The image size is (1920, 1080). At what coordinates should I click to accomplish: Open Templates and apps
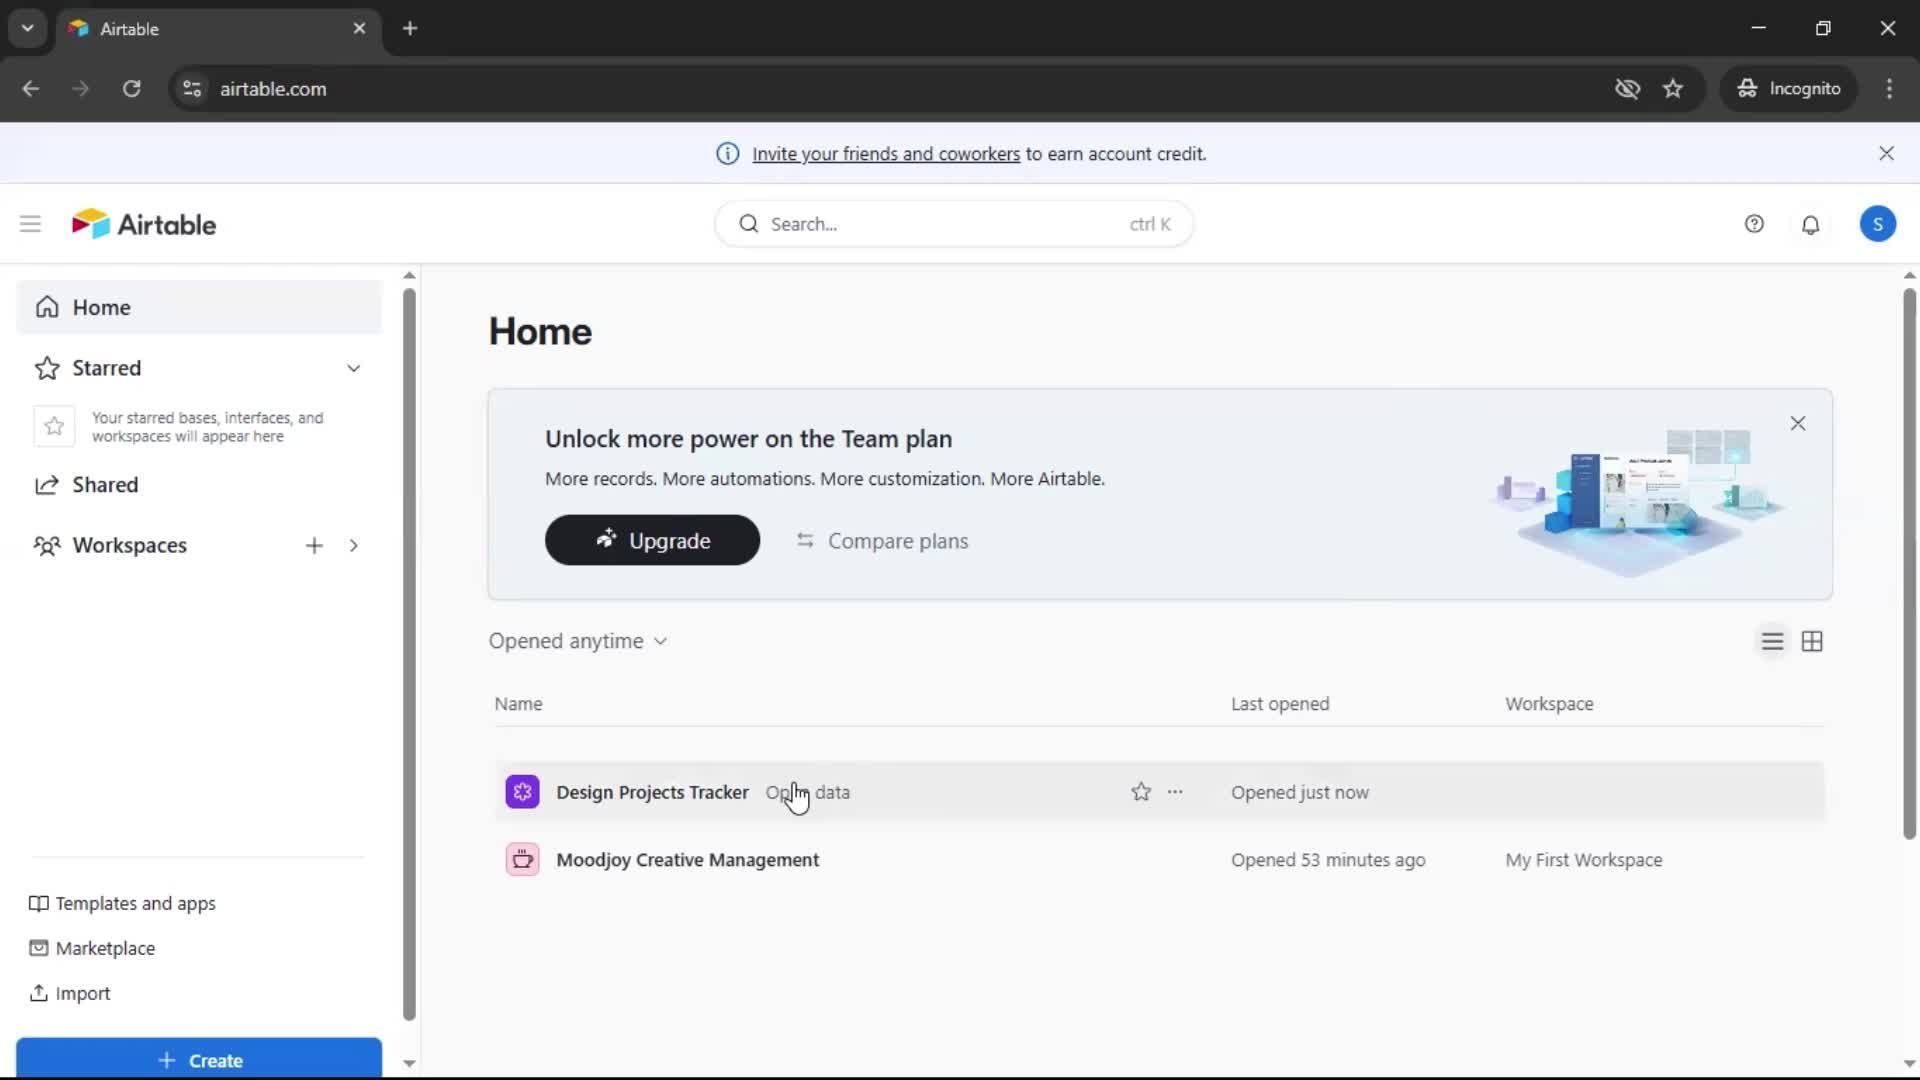[x=135, y=903]
